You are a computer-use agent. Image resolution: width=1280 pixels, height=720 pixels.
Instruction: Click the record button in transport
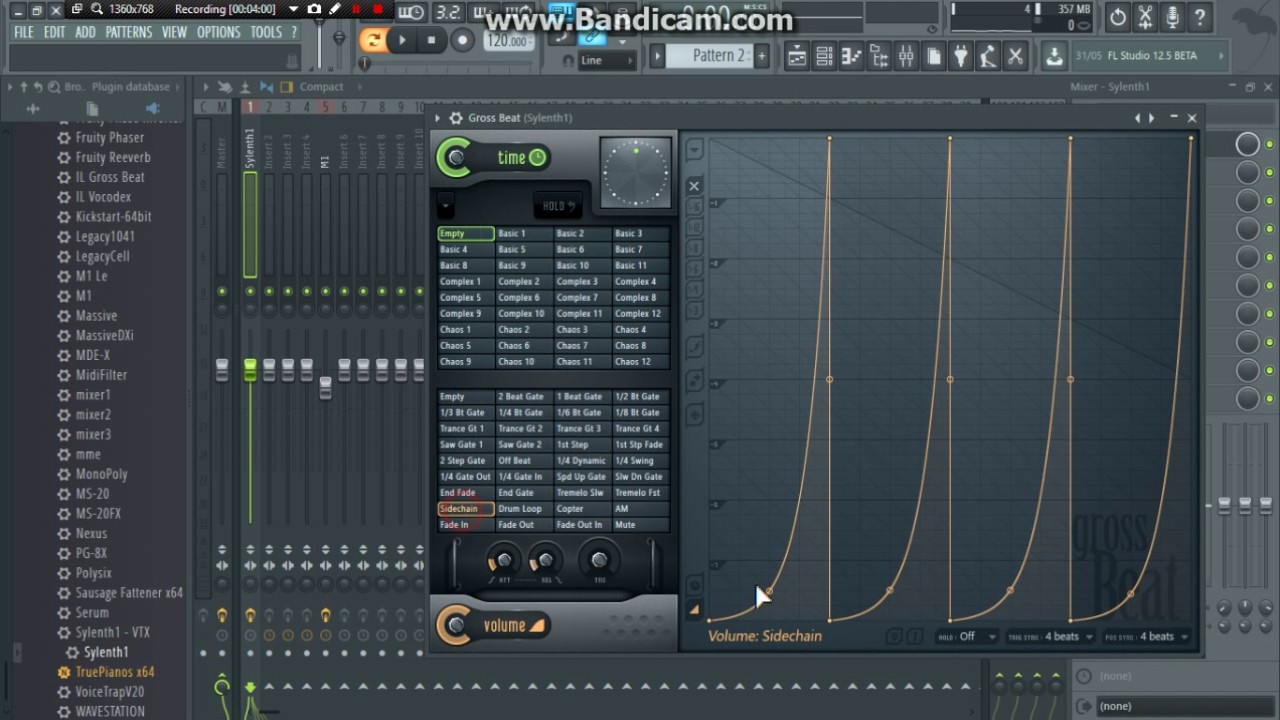click(462, 40)
